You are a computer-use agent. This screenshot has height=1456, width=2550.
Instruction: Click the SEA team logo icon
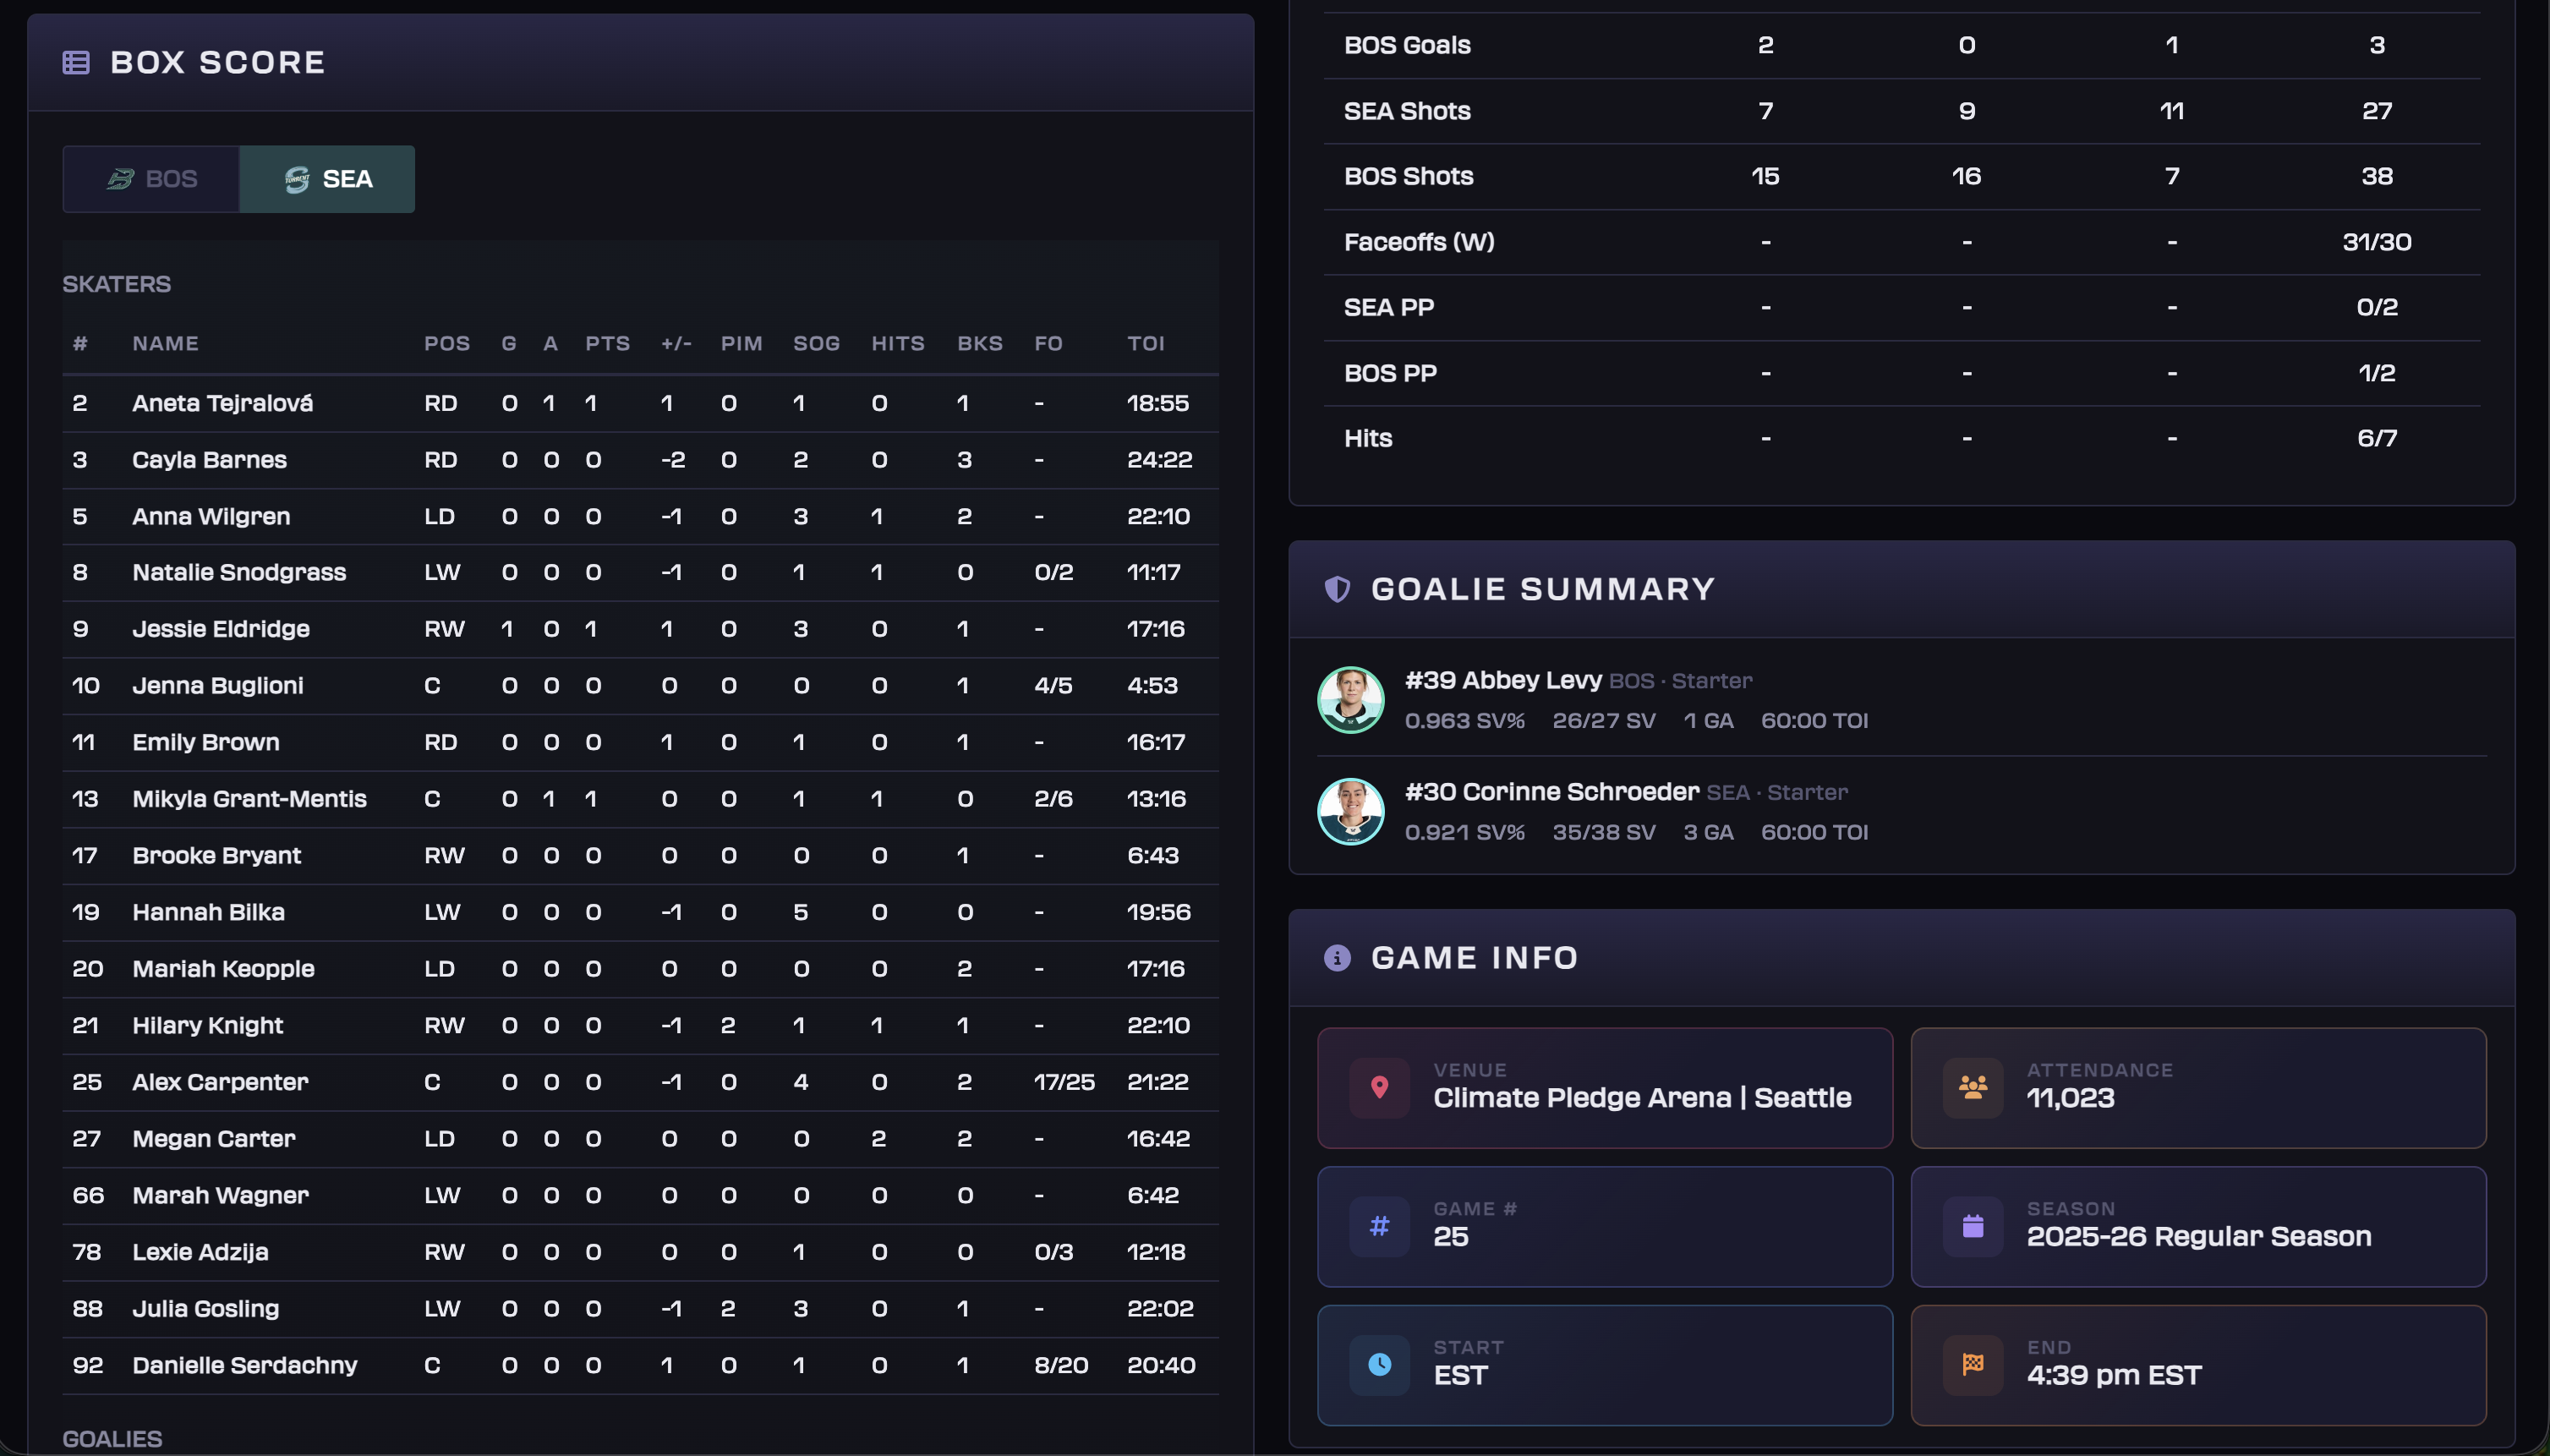pos(299,178)
